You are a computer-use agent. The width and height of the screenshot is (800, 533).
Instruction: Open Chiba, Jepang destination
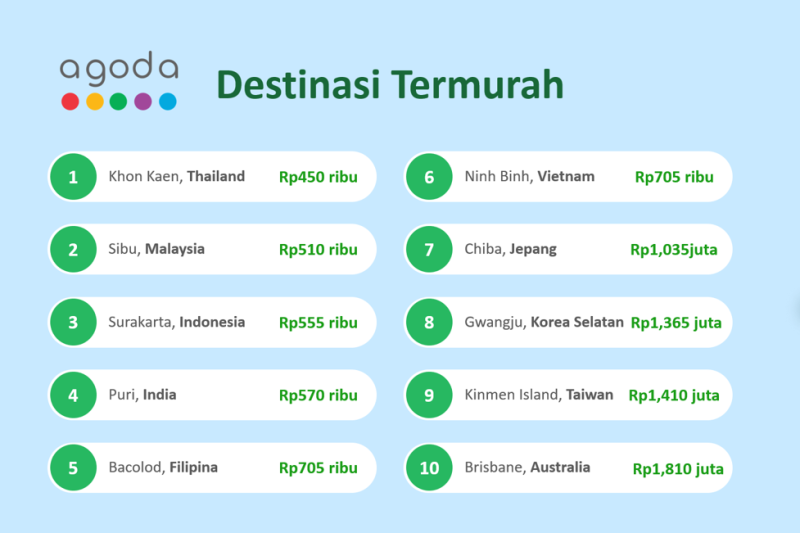(510, 249)
